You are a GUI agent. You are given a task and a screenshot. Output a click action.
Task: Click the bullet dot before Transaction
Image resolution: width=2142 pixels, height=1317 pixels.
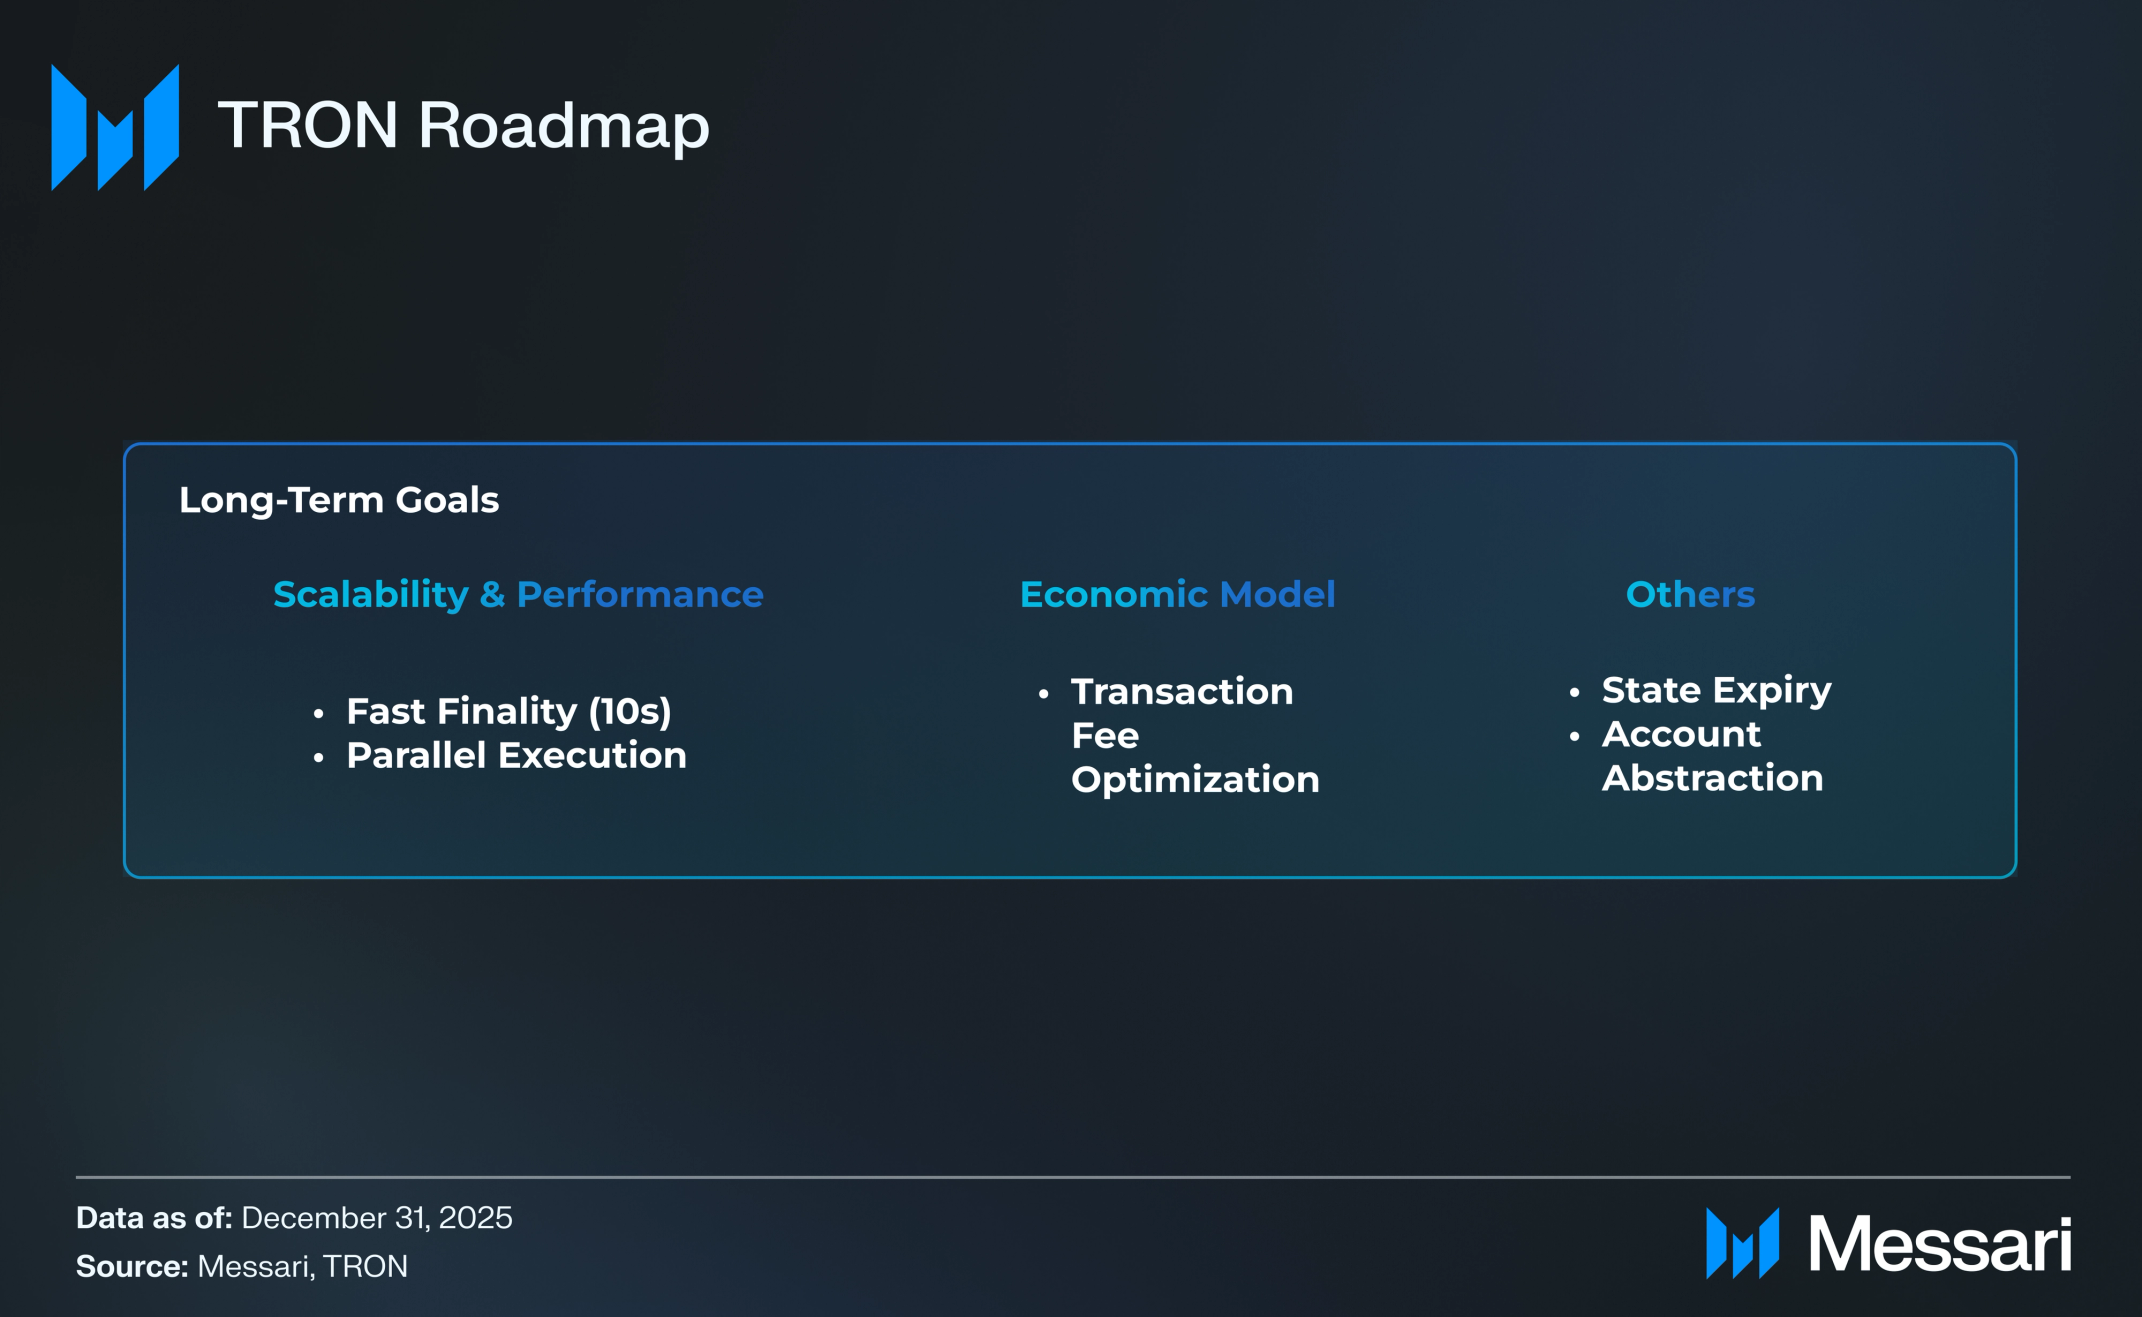click(1043, 693)
